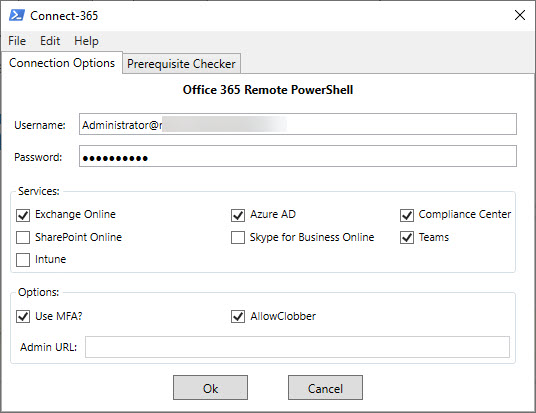The width and height of the screenshot is (536, 413).
Task: Click the Ok button
Action: pyautogui.click(x=210, y=388)
